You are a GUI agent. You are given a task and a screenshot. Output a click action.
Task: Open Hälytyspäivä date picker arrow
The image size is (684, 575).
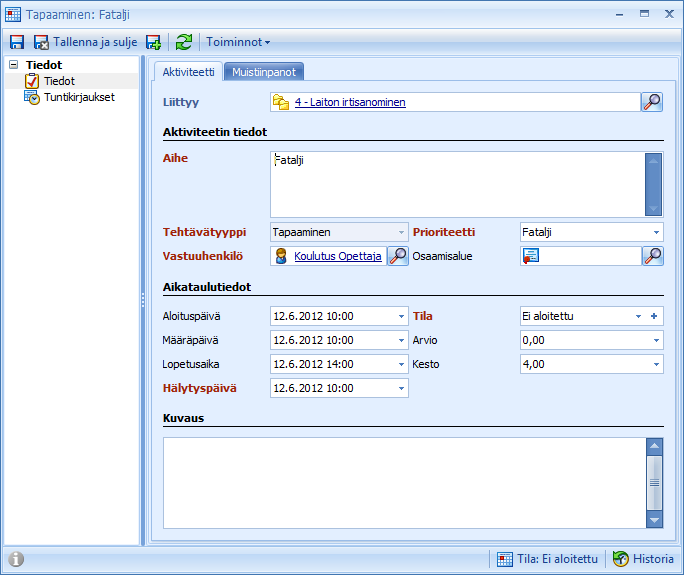pyautogui.click(x=401, y=388)
